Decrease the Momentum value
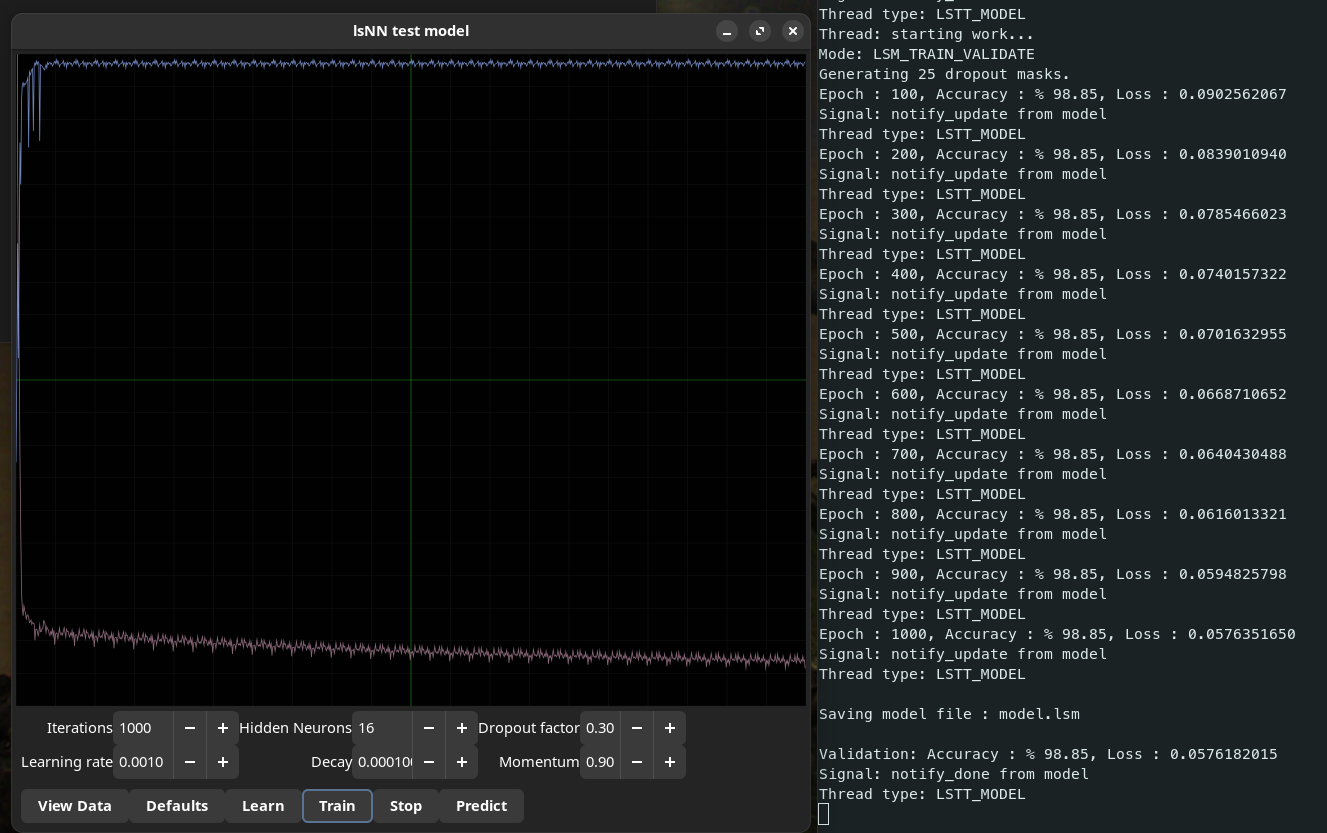 pyautogui.click(x=636, y=761)
